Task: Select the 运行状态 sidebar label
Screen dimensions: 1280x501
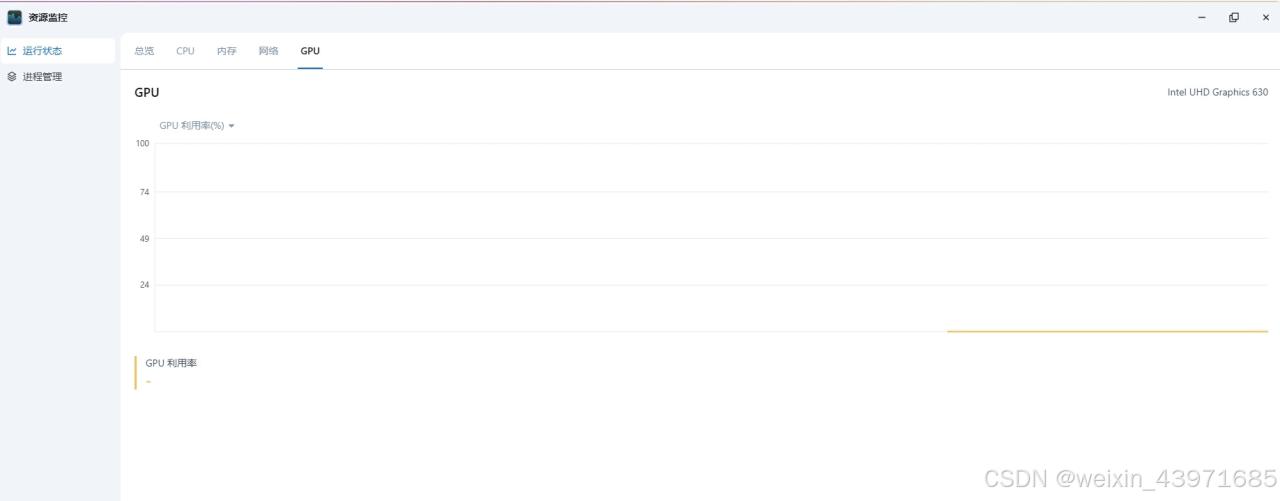Action: coord(42,51)
